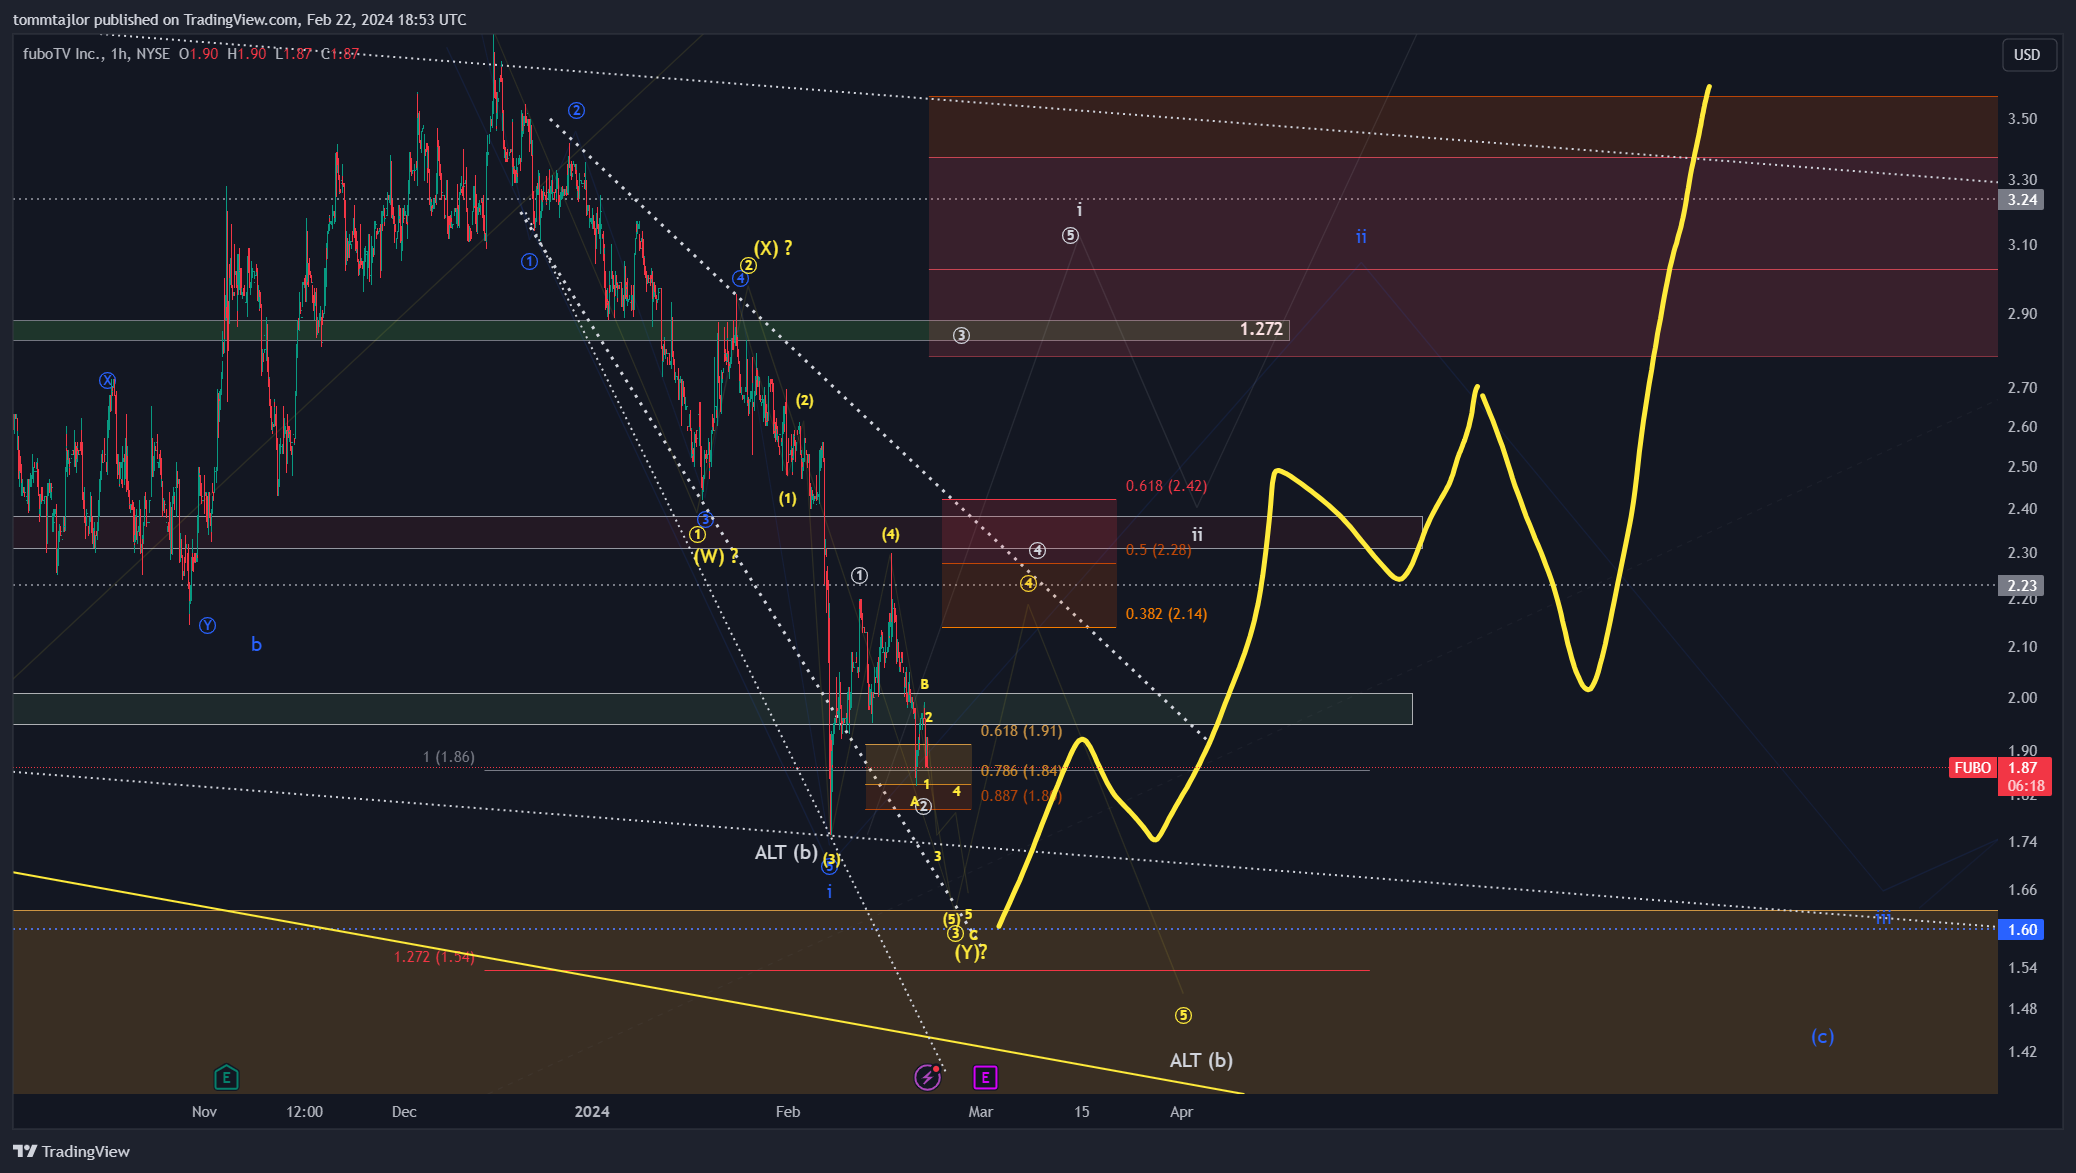
Task: Select the yellow (Y)? wave label
Action: point(970,952)
